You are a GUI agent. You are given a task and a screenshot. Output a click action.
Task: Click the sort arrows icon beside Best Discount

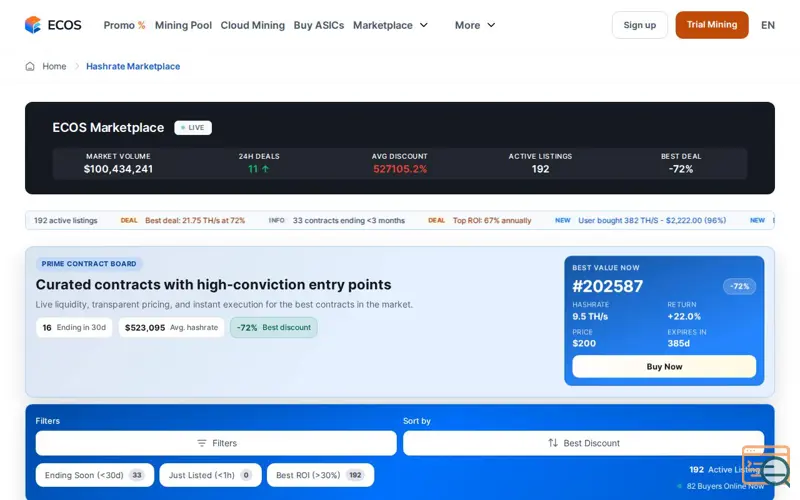click(x=553, y=443)
